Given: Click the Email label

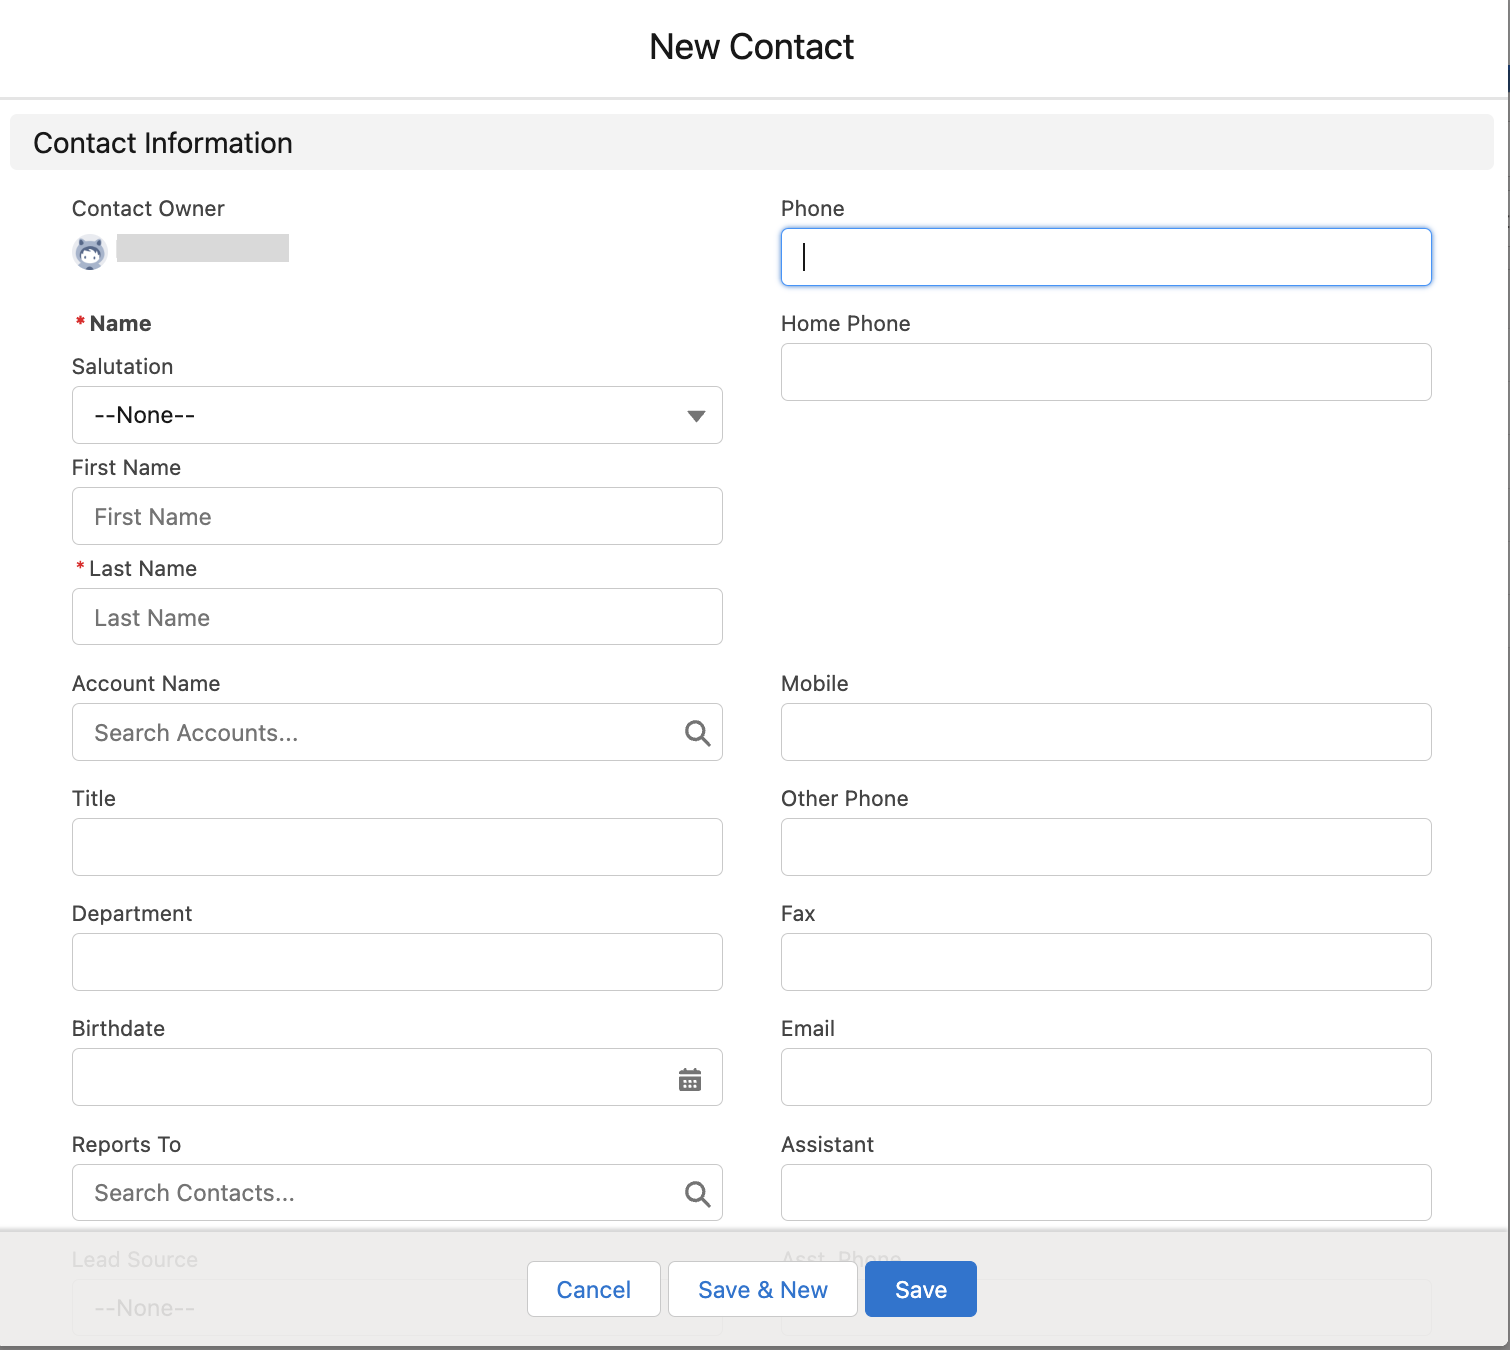Looking at the screenshot, I should (808, 1029).
